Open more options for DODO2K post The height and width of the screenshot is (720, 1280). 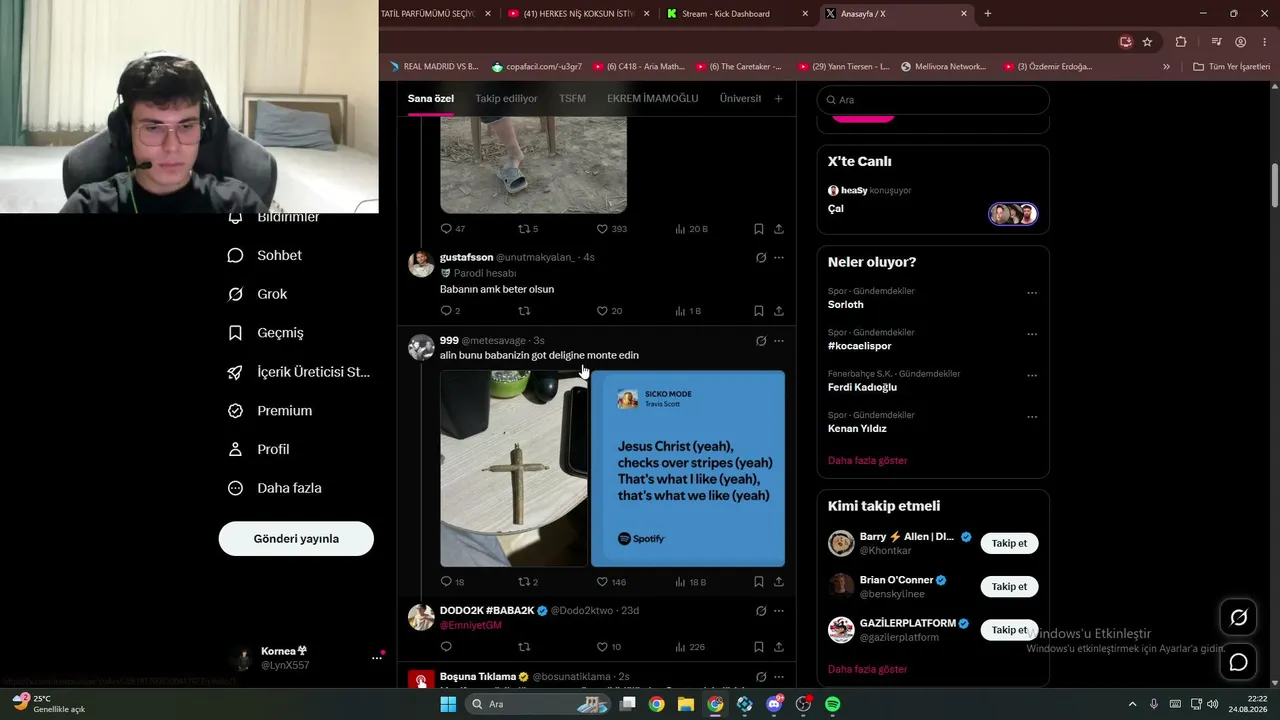[779, 611]
